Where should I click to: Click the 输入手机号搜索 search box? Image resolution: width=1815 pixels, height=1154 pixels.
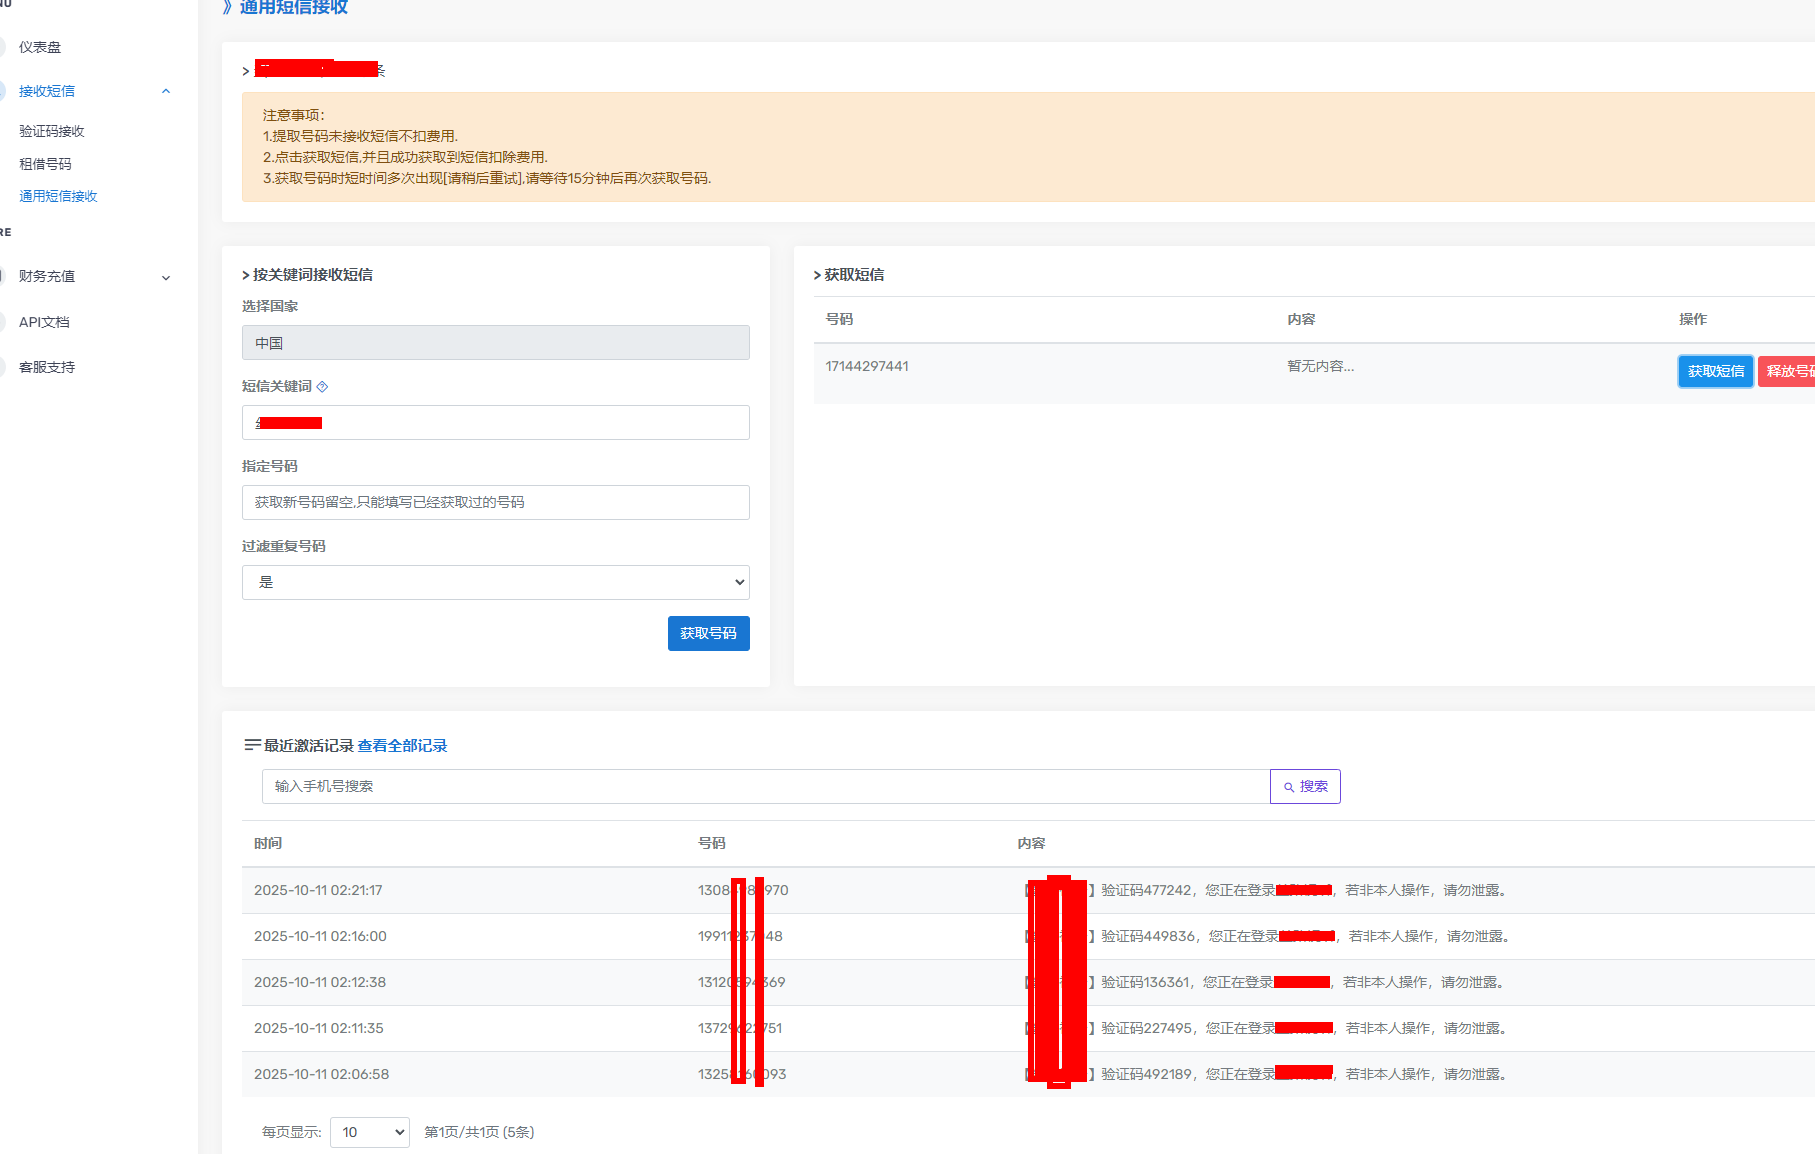coord(765,787)
